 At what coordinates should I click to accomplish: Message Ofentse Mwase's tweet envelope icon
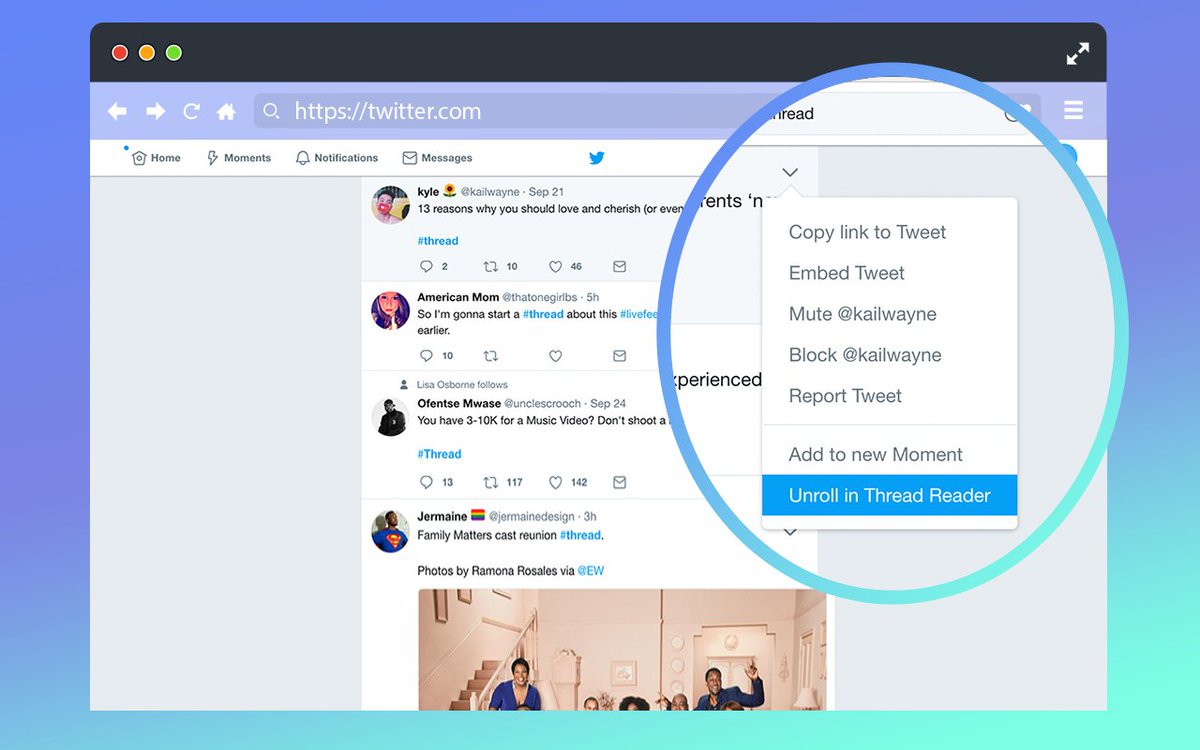620,482
